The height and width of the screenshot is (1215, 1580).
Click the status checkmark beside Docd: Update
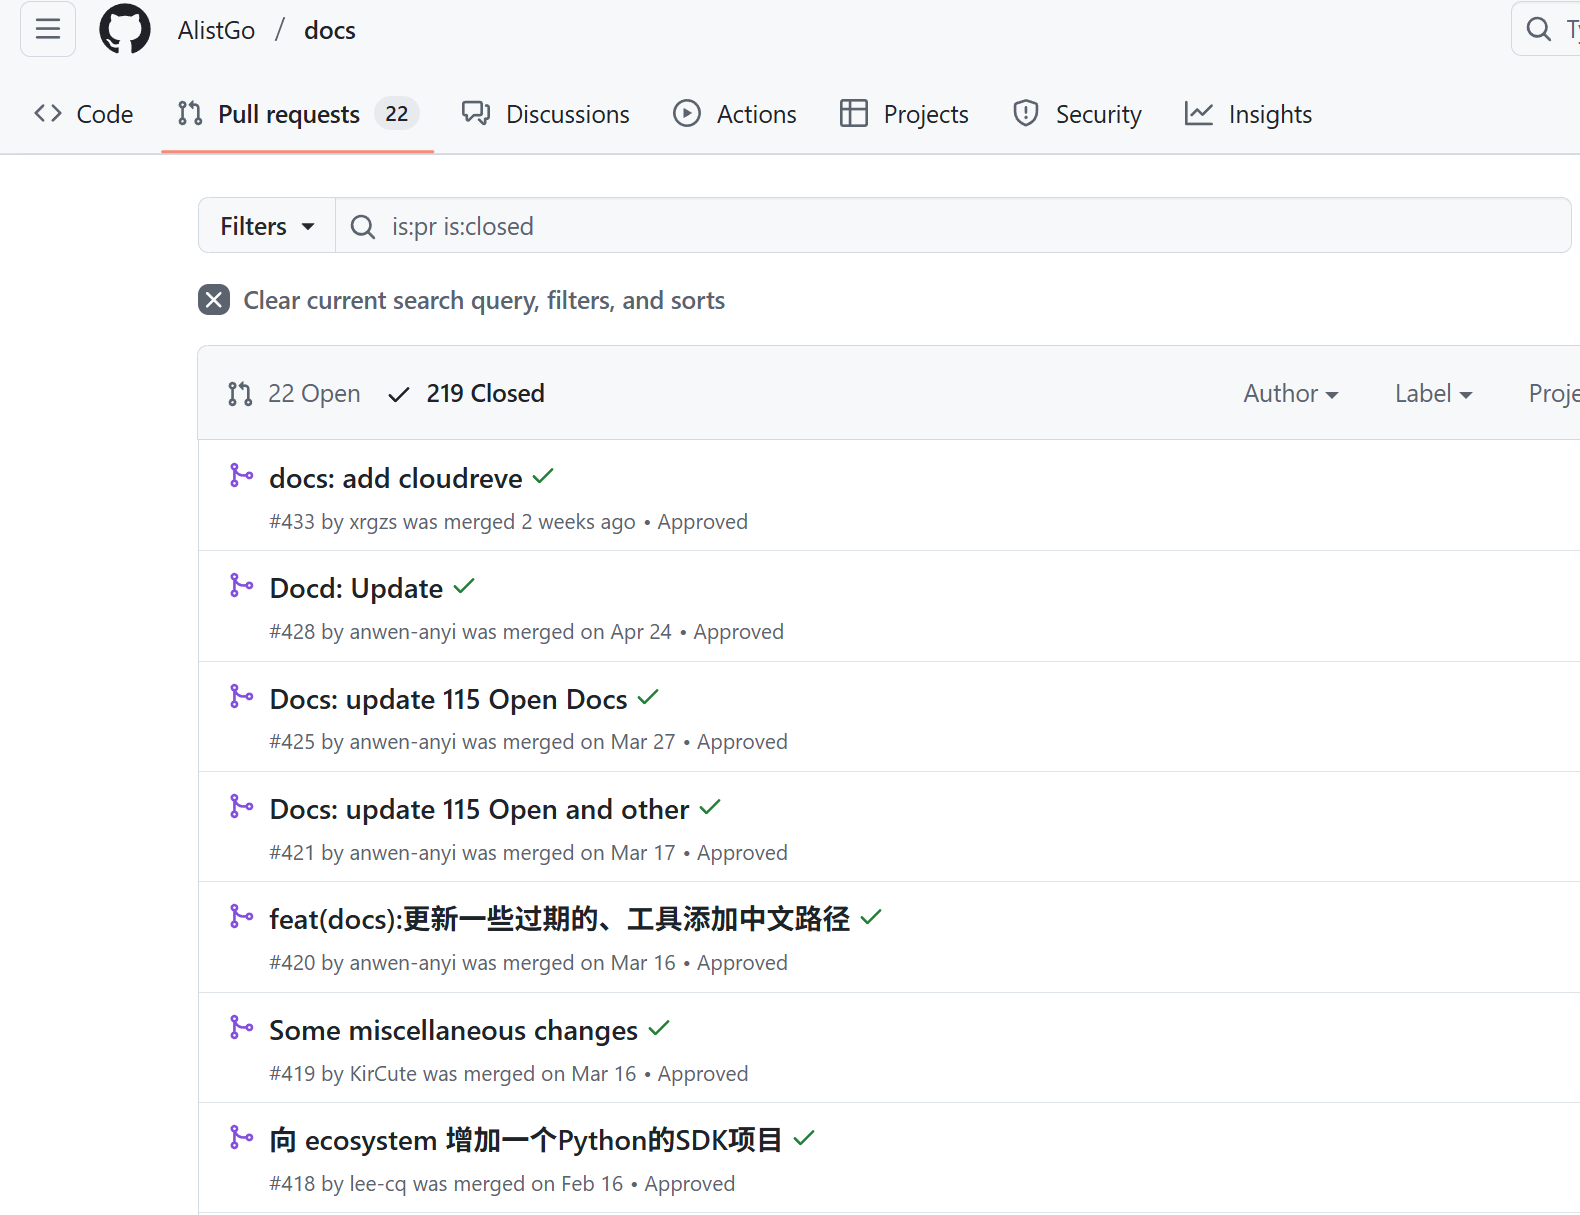click(464, 587)
